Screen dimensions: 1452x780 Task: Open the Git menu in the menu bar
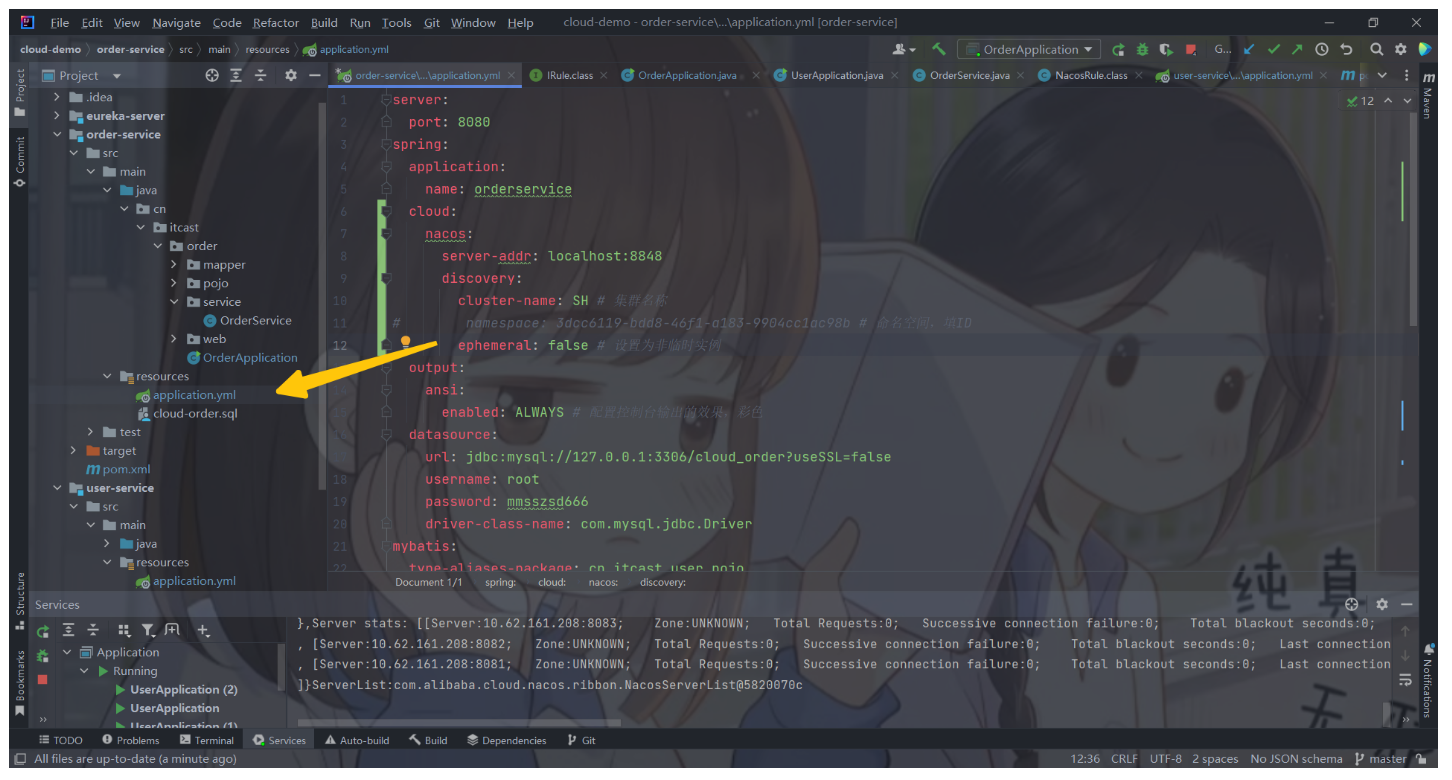pos(431,22)
